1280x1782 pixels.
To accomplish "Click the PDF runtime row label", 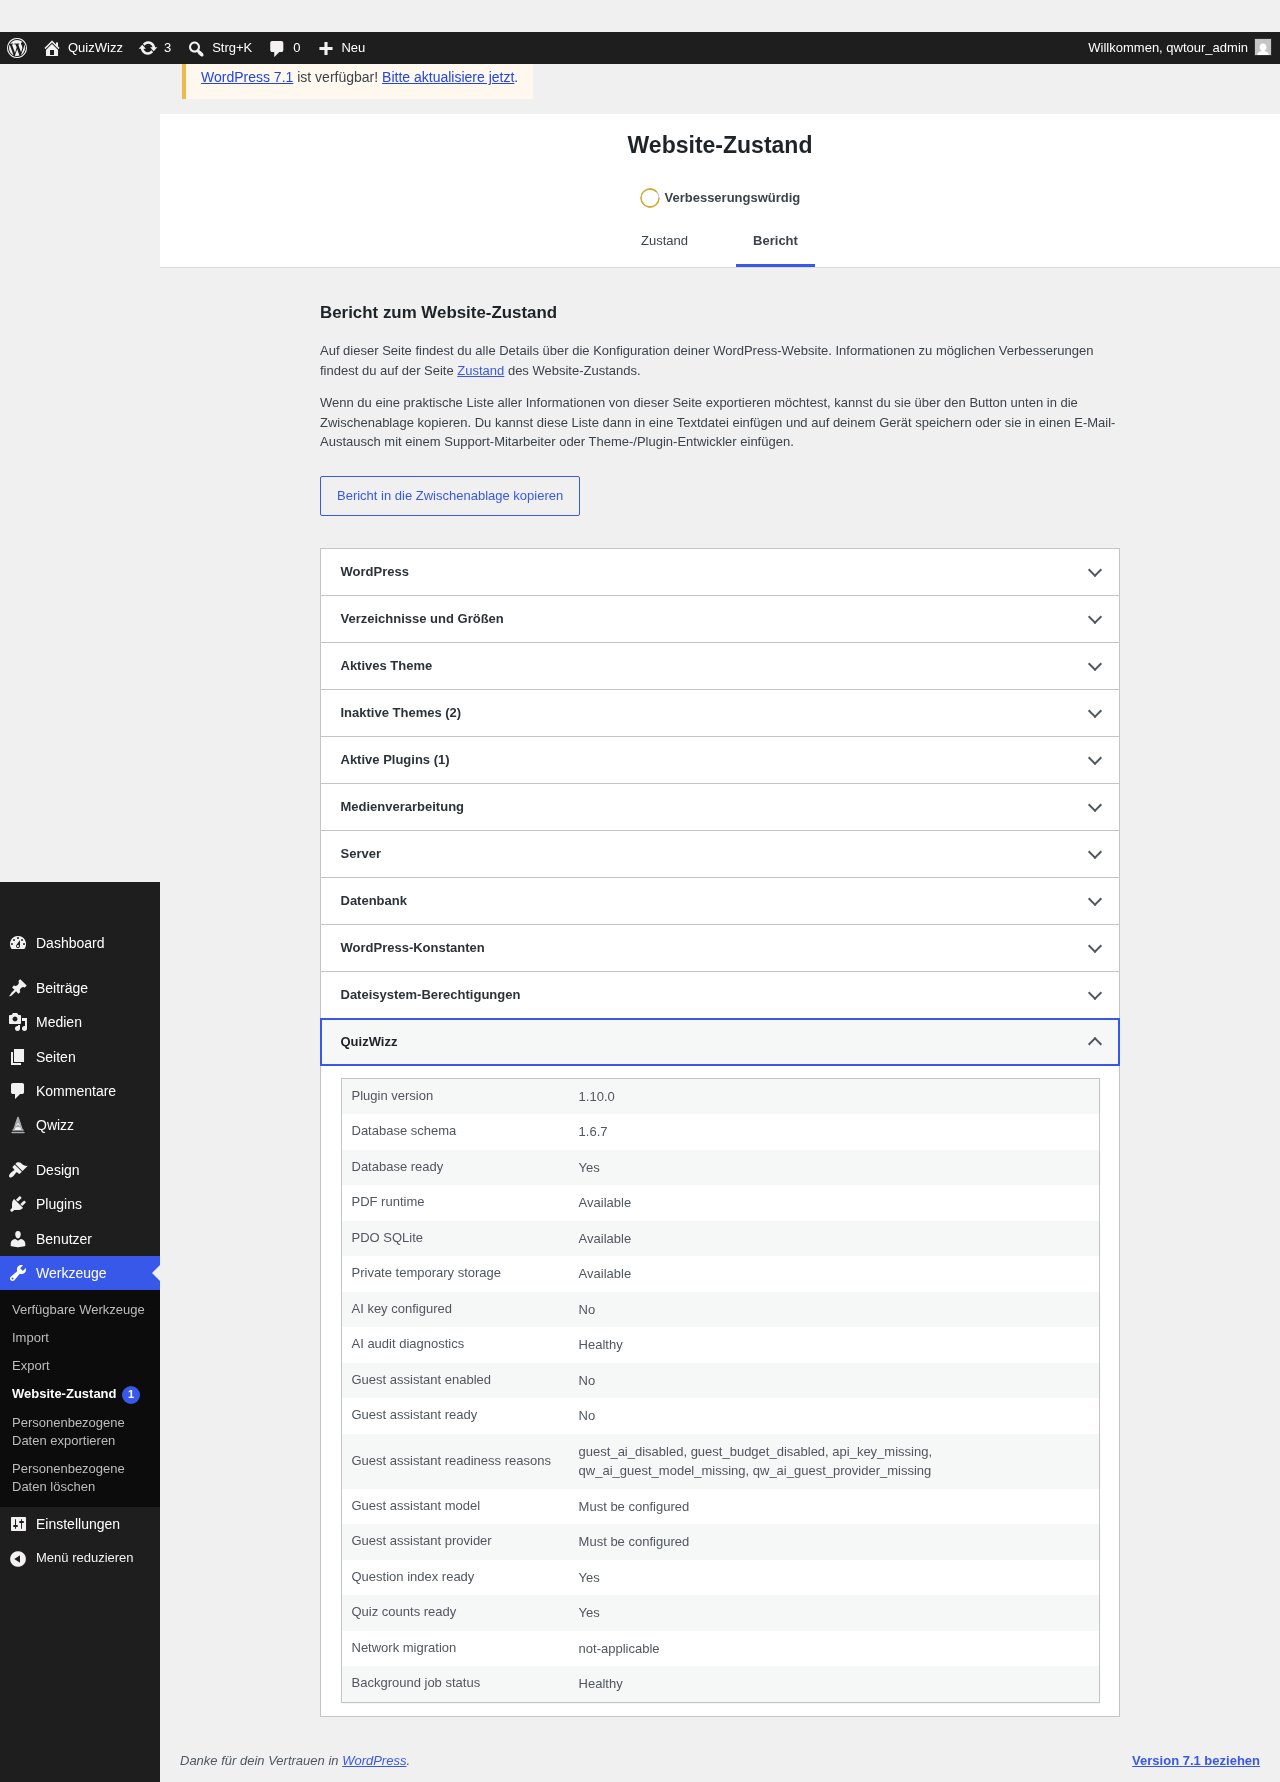I will [387, 1202].
